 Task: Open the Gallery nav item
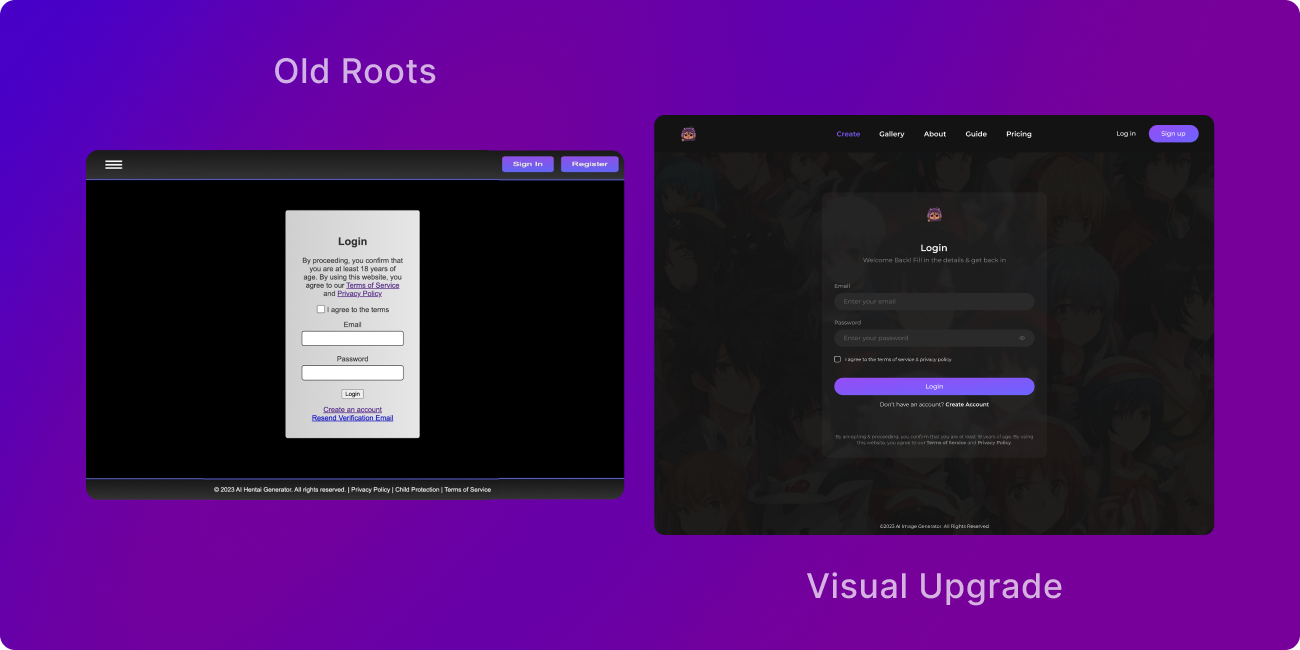(x=892, y=134)
